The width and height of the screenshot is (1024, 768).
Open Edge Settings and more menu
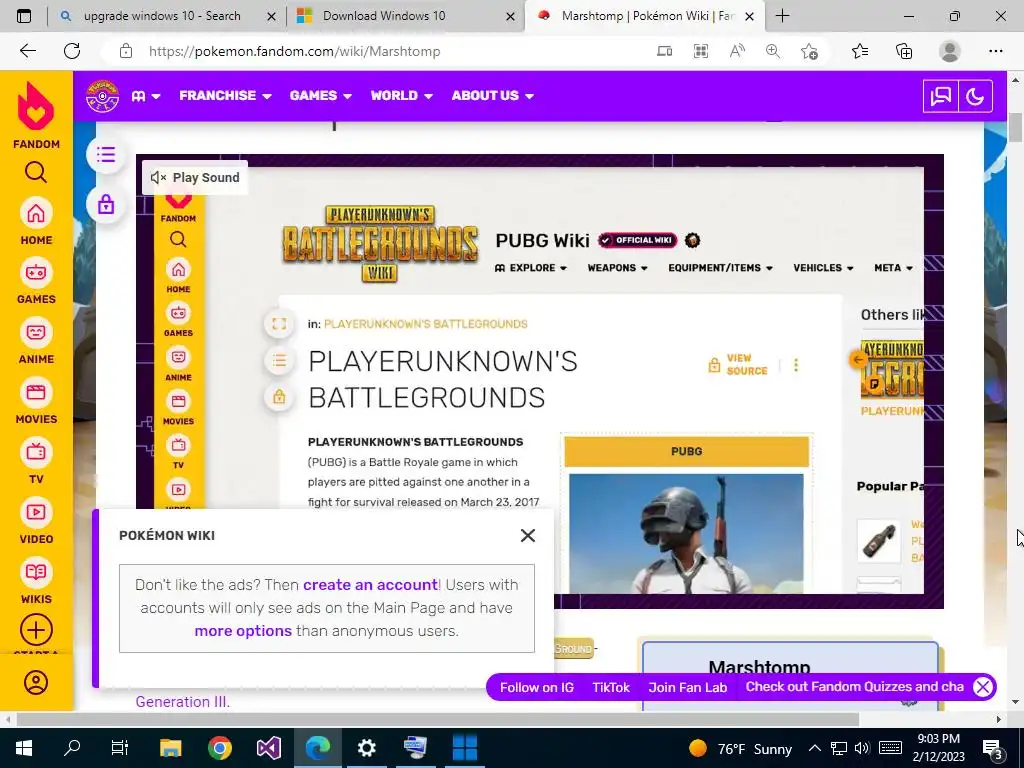[995, 51]
